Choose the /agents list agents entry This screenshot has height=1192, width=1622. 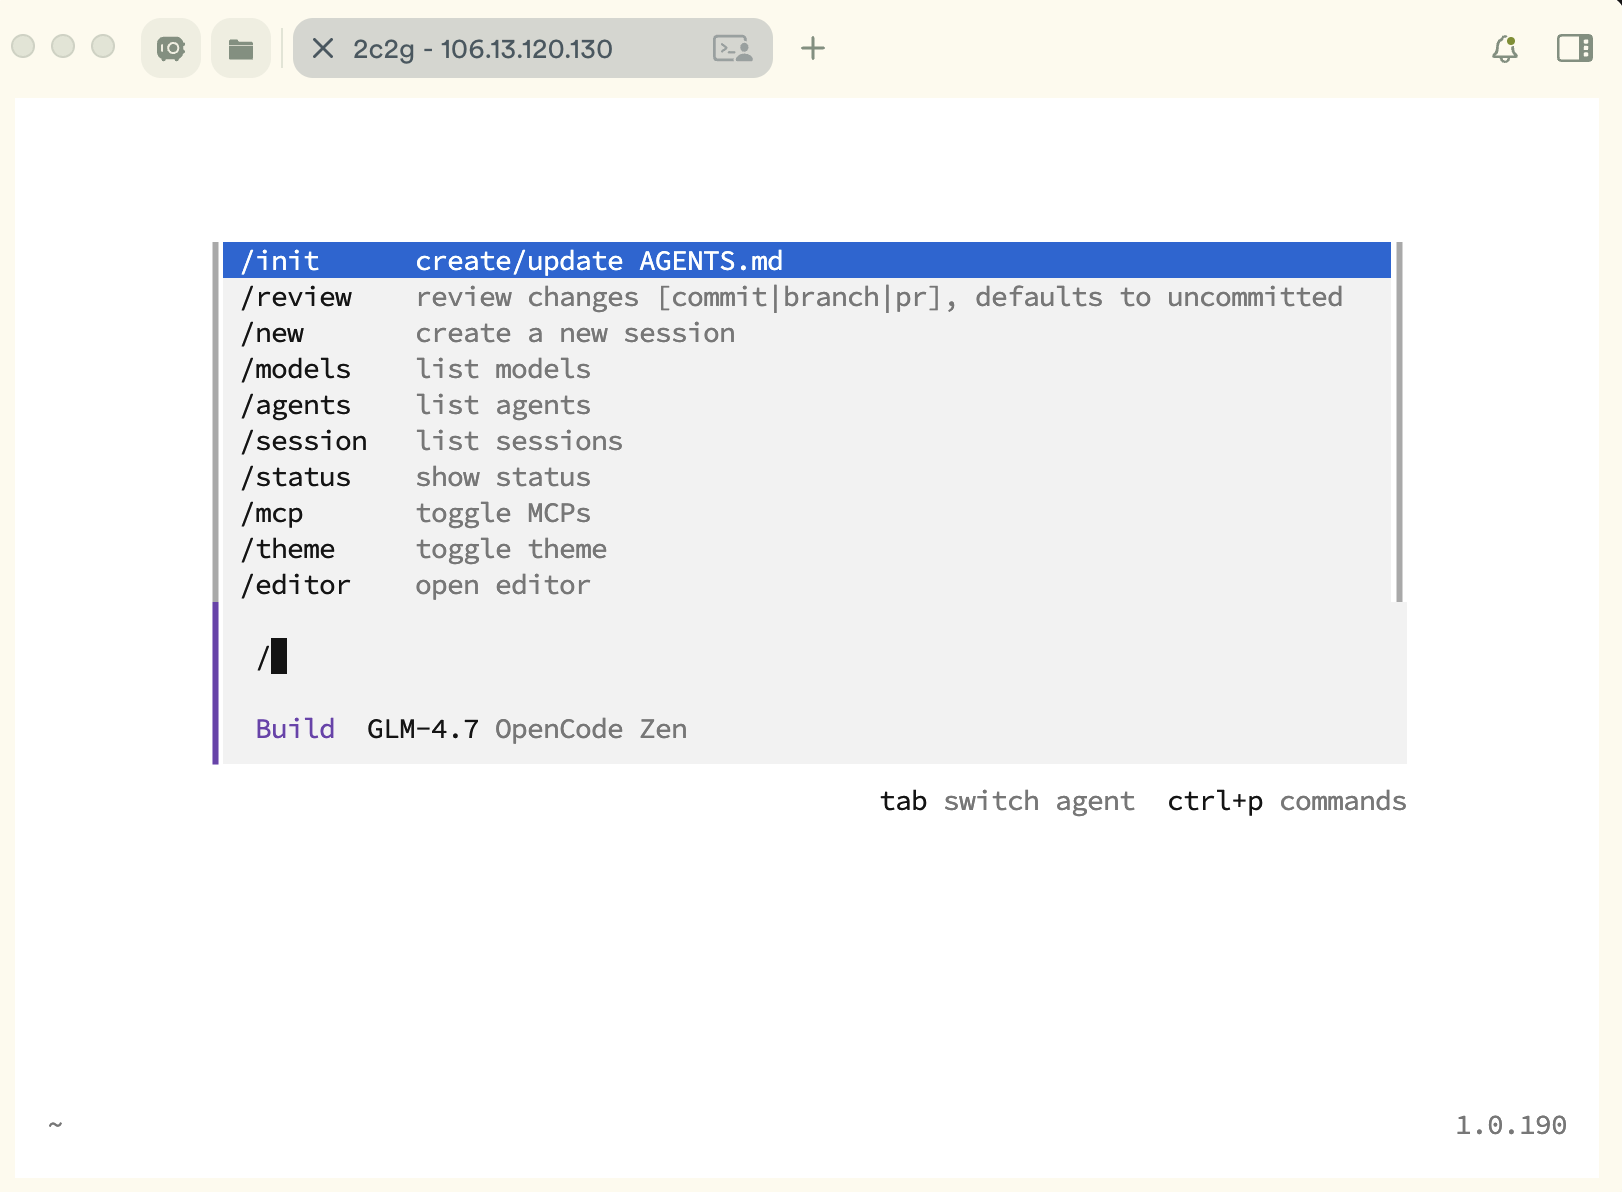(x=296, y=405)
